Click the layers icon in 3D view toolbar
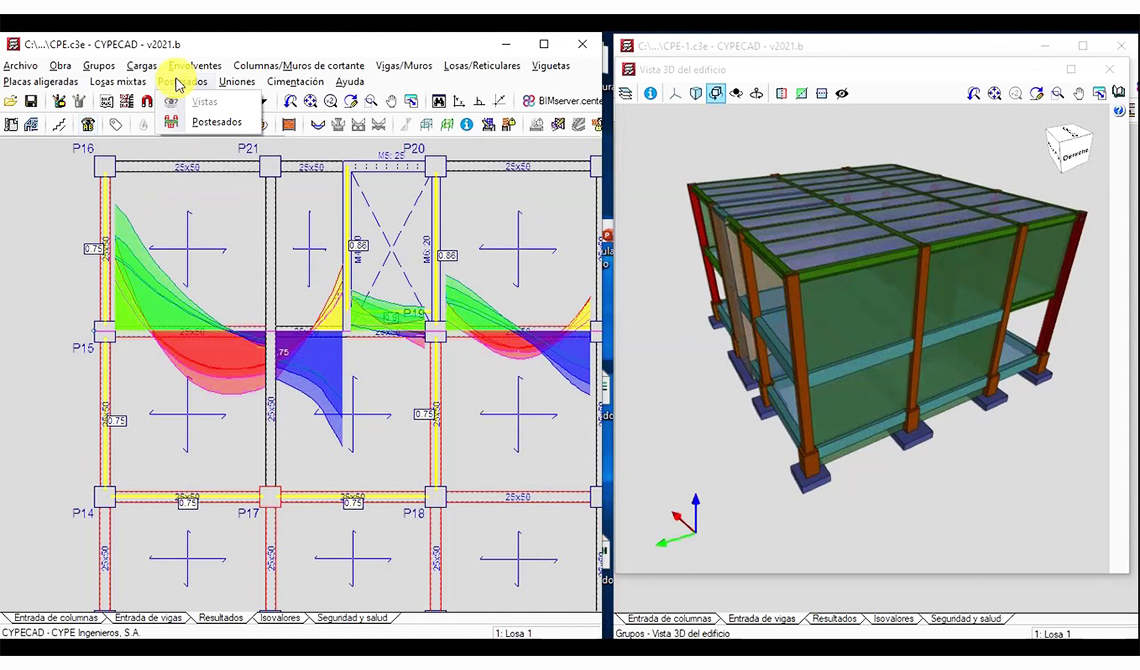The width and height of the screenshot is (1140, 670). coord(625,93)
